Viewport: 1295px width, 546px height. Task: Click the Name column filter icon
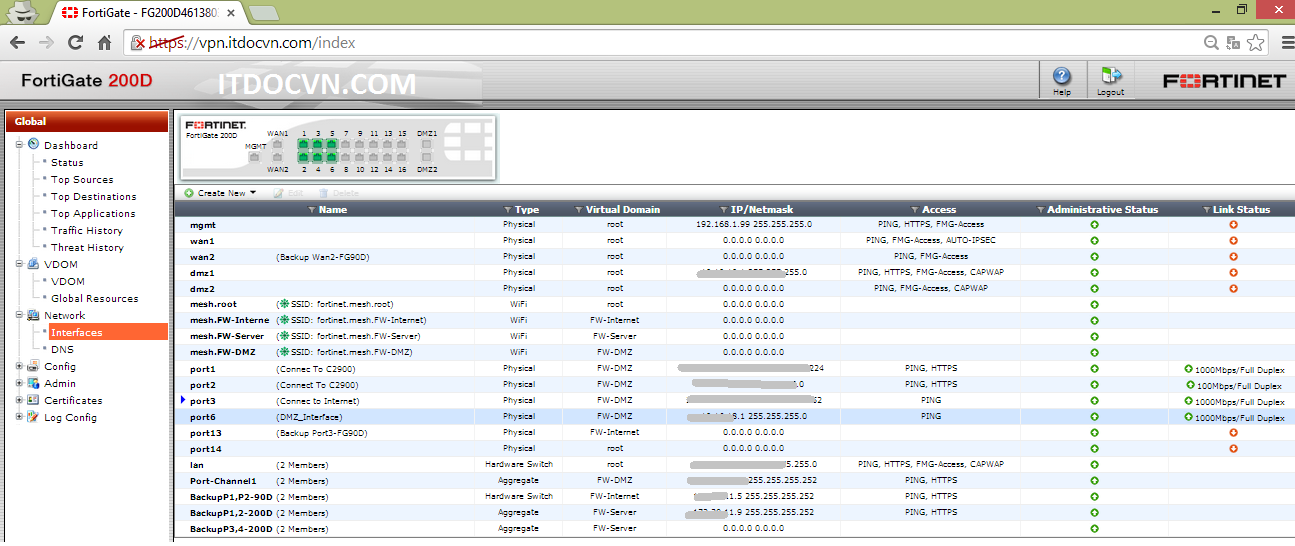click(312, 210)
